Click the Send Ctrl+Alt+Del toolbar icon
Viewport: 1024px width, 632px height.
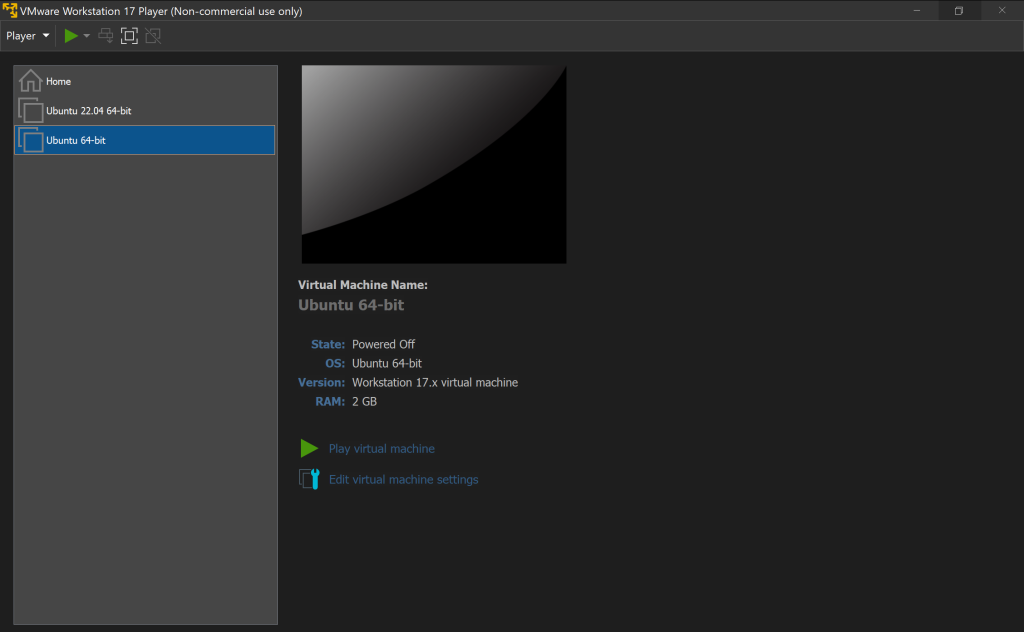(x=105, y=36)
